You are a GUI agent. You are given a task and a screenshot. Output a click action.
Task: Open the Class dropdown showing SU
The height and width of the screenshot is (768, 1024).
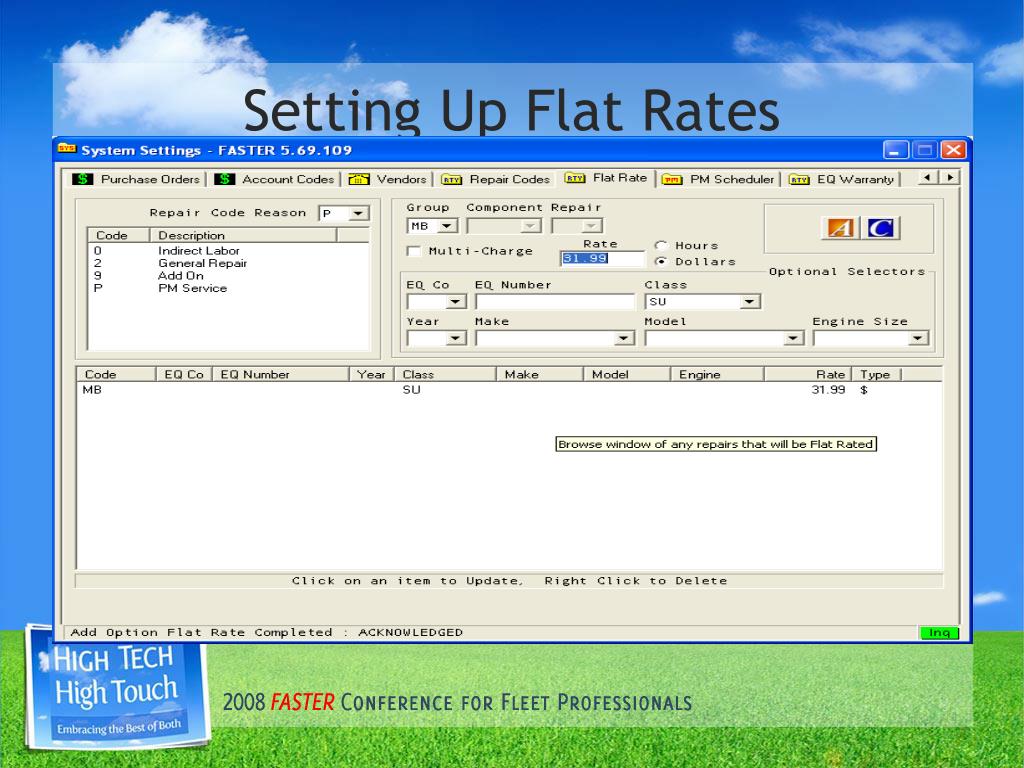pyautogui.click(x=750, y=302)
